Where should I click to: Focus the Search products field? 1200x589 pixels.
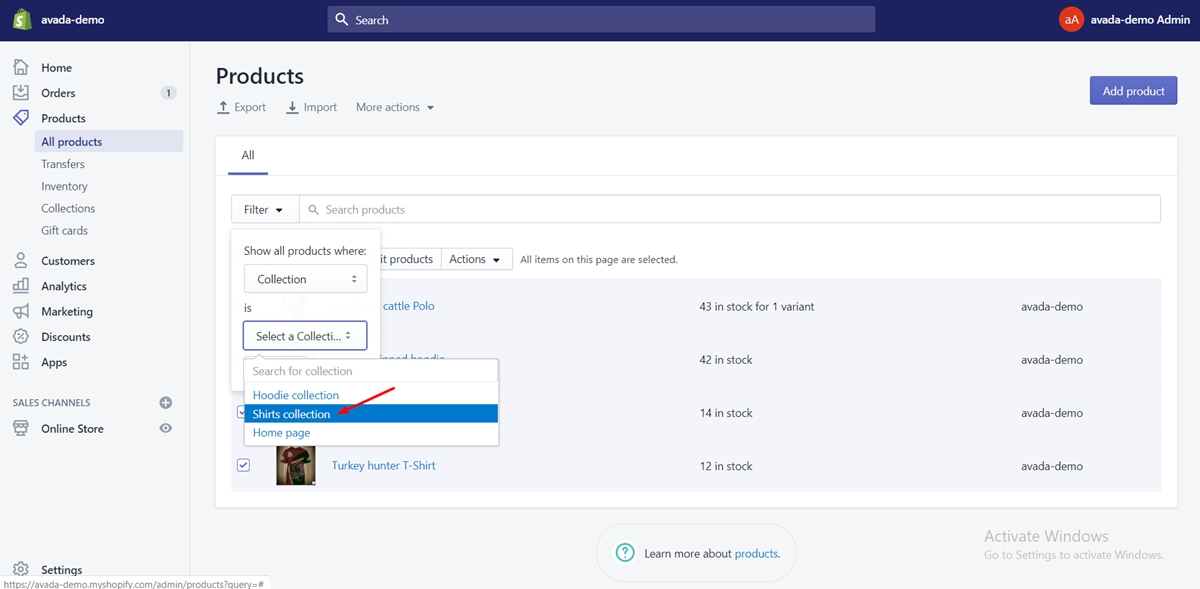point(730,209)
